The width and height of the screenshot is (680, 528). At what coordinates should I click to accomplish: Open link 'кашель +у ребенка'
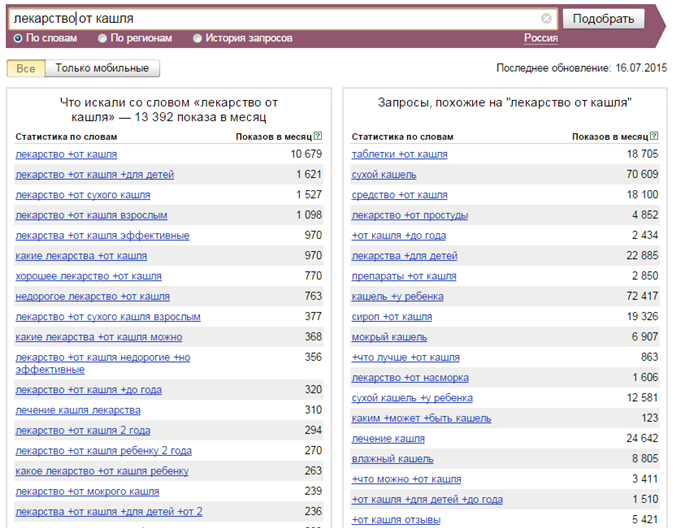[398, 297]
